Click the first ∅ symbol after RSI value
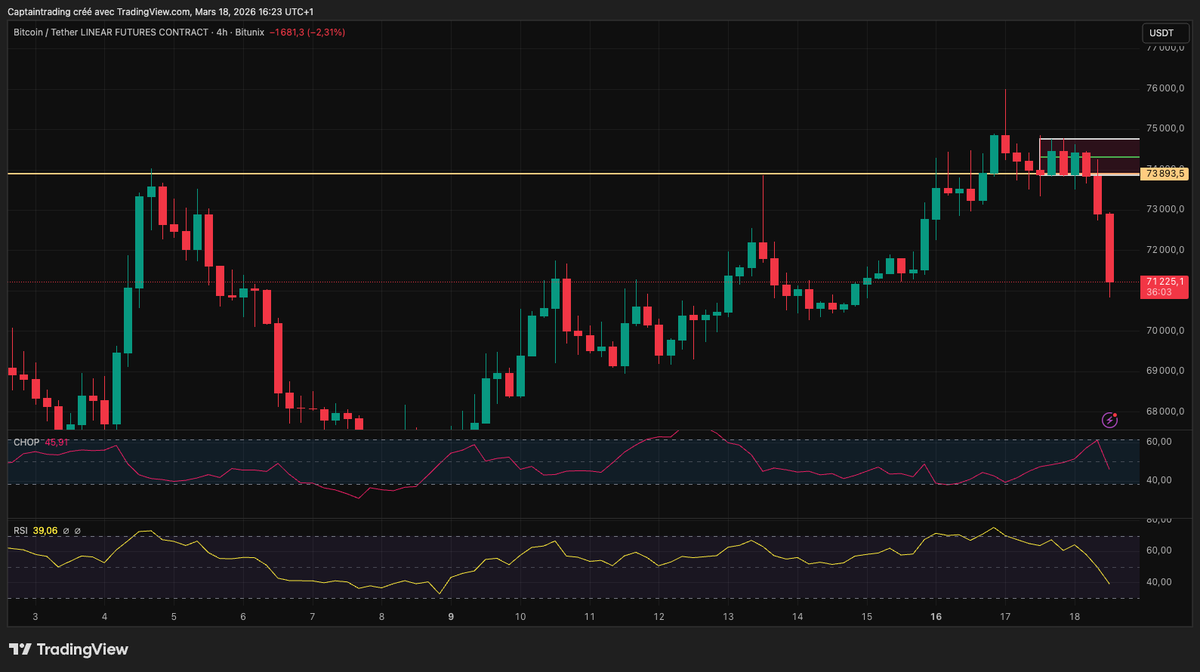The height and width of the screenshot is (672, 1200). click(x=65, y=530)
